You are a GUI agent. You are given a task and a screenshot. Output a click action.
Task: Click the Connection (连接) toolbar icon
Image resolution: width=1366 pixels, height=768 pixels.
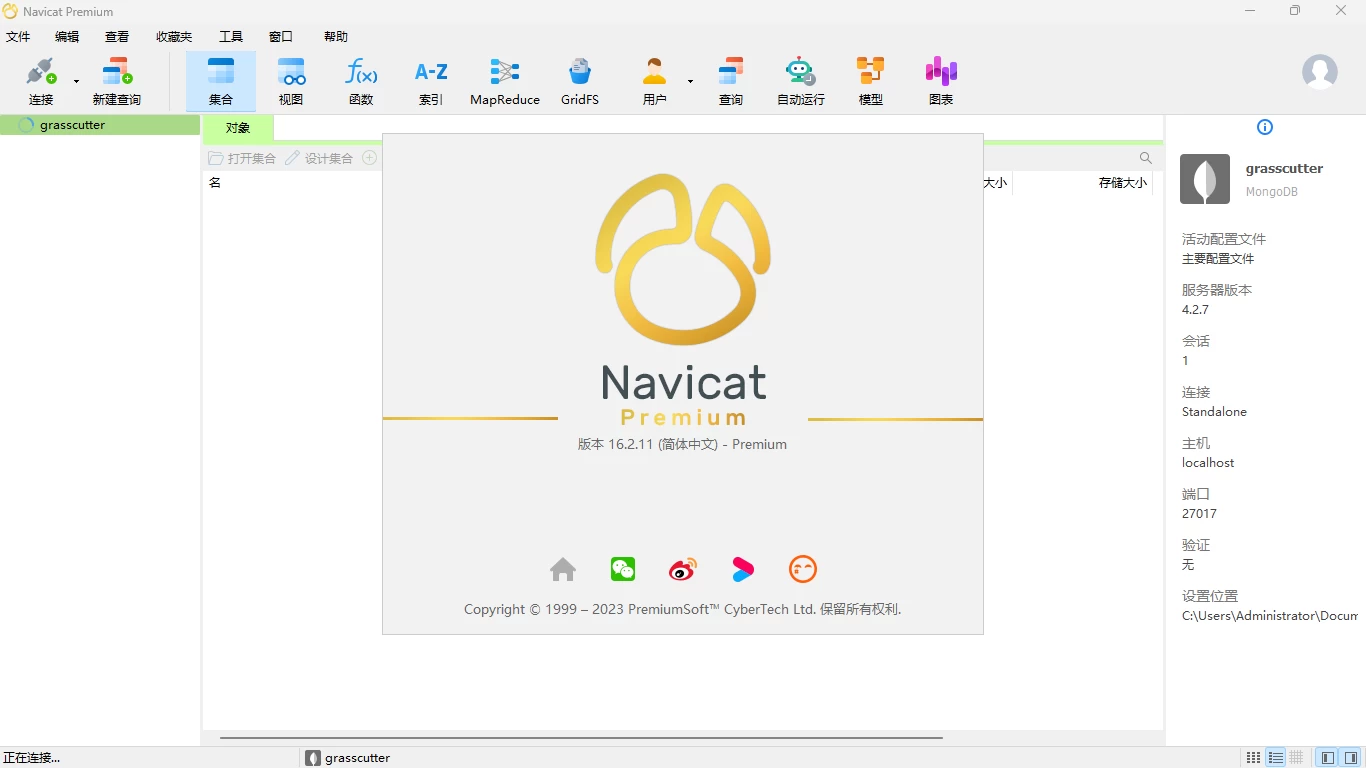point(41,81)
